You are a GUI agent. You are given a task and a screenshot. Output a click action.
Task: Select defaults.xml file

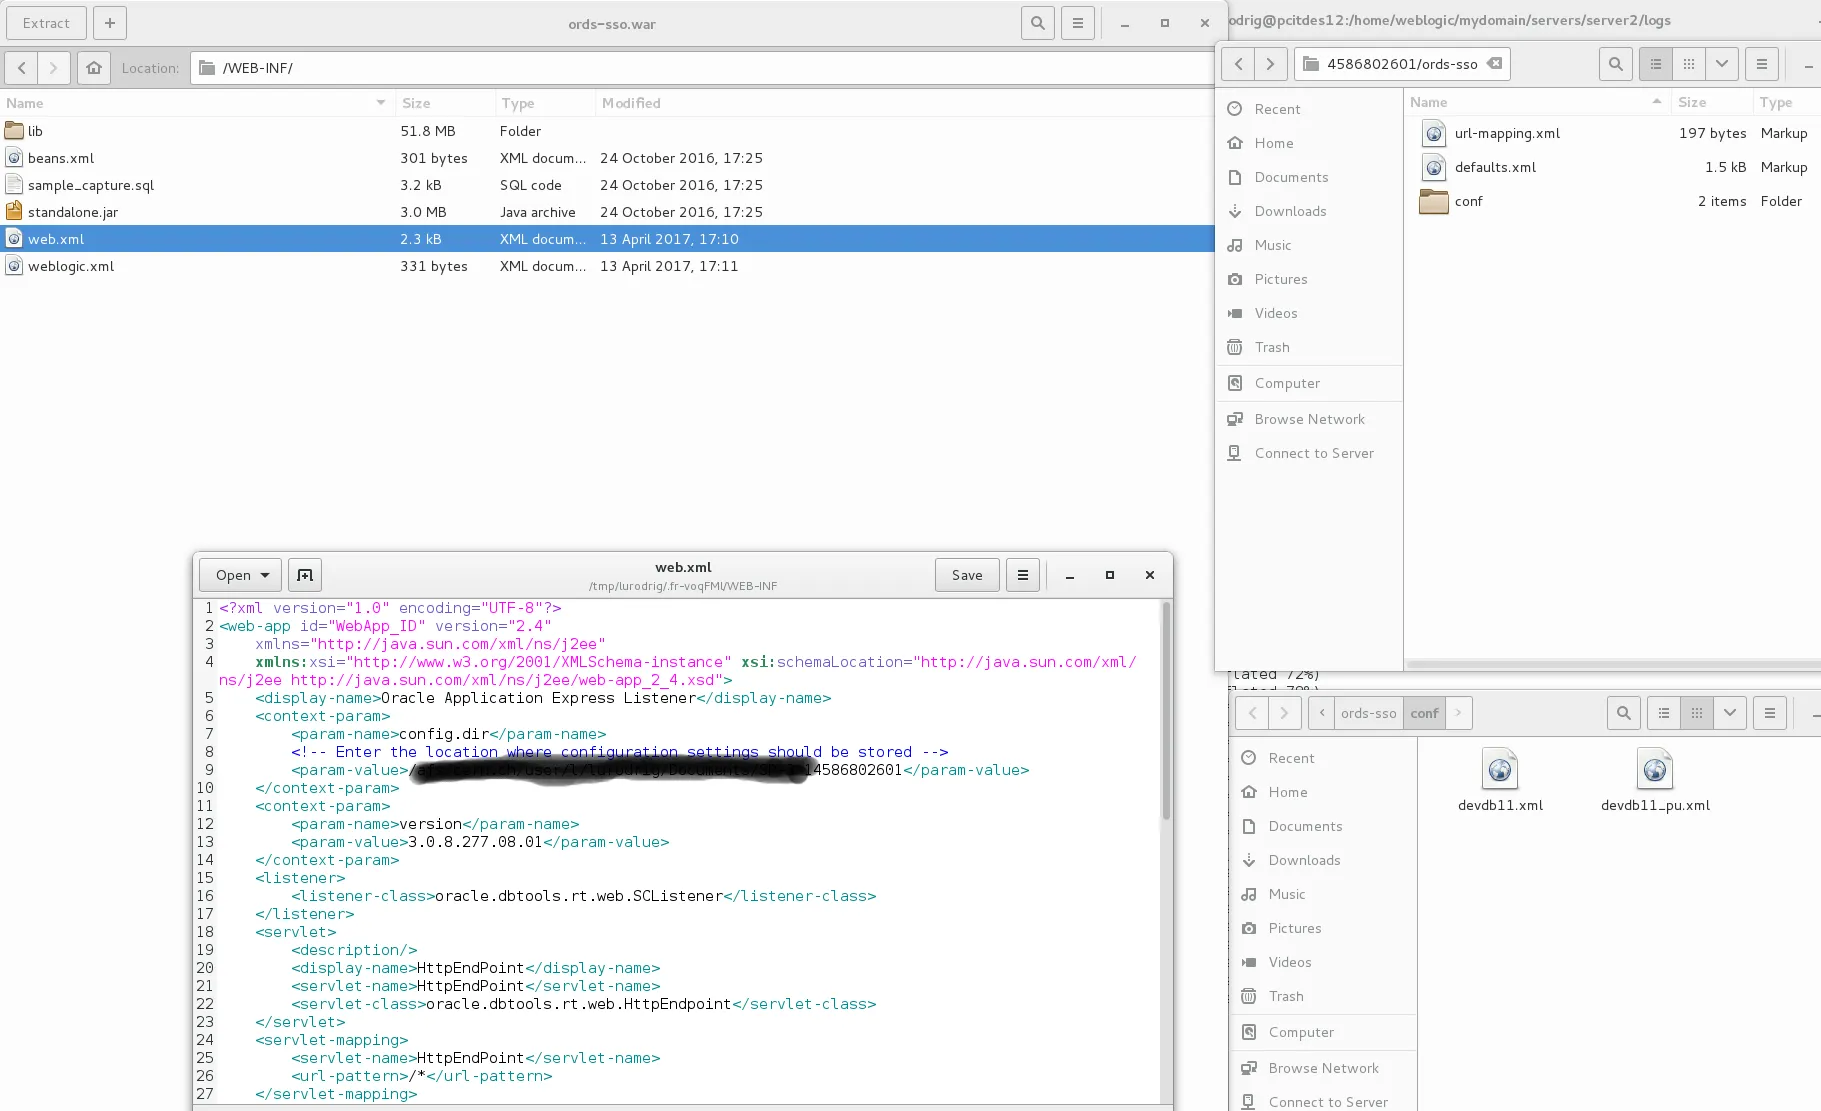1613,167
